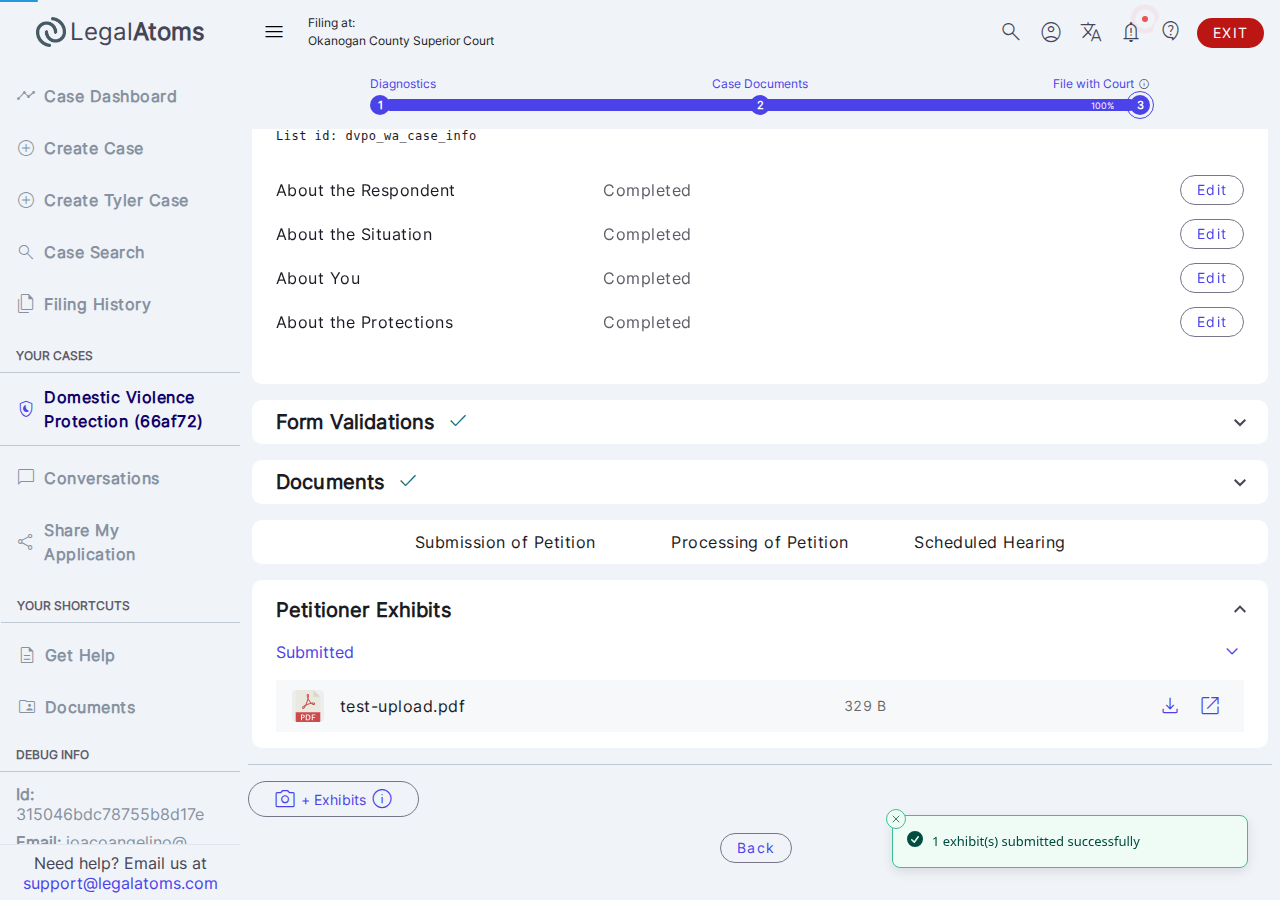Click the Petitioner Exhibits heading

click(x=364, y=610)
